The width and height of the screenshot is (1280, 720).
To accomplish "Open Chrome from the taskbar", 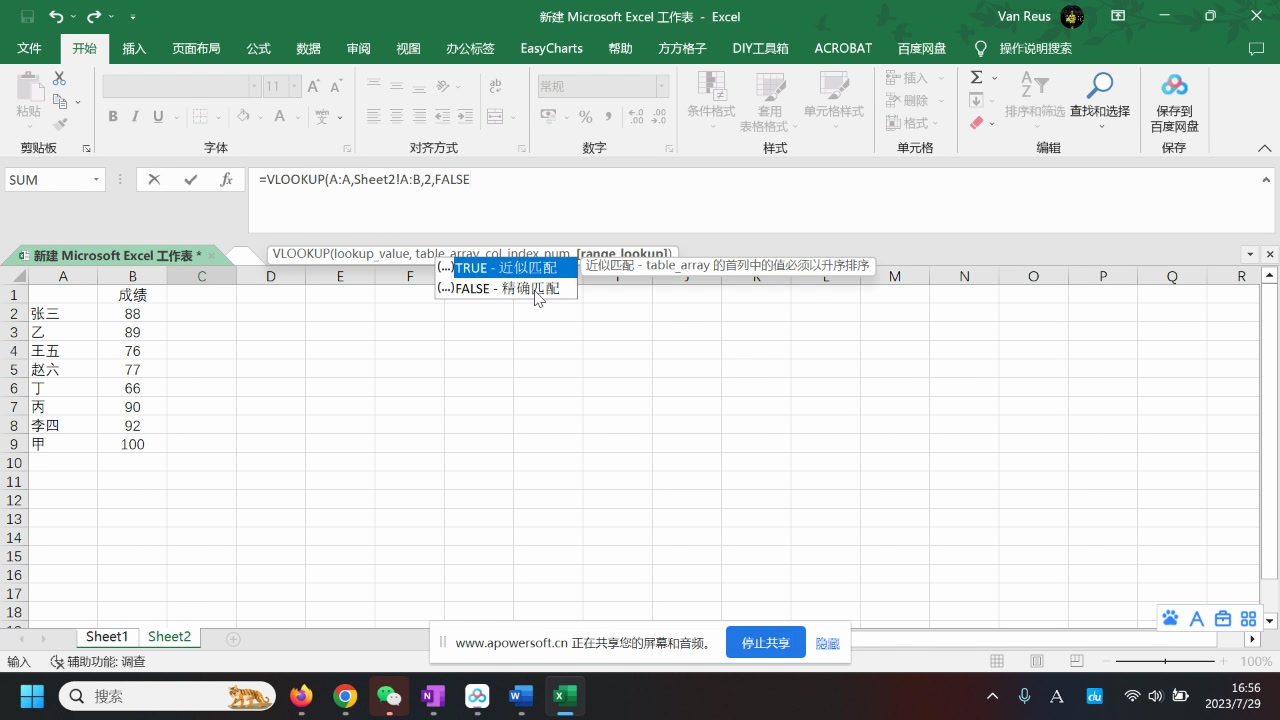I will click(345, 696).
